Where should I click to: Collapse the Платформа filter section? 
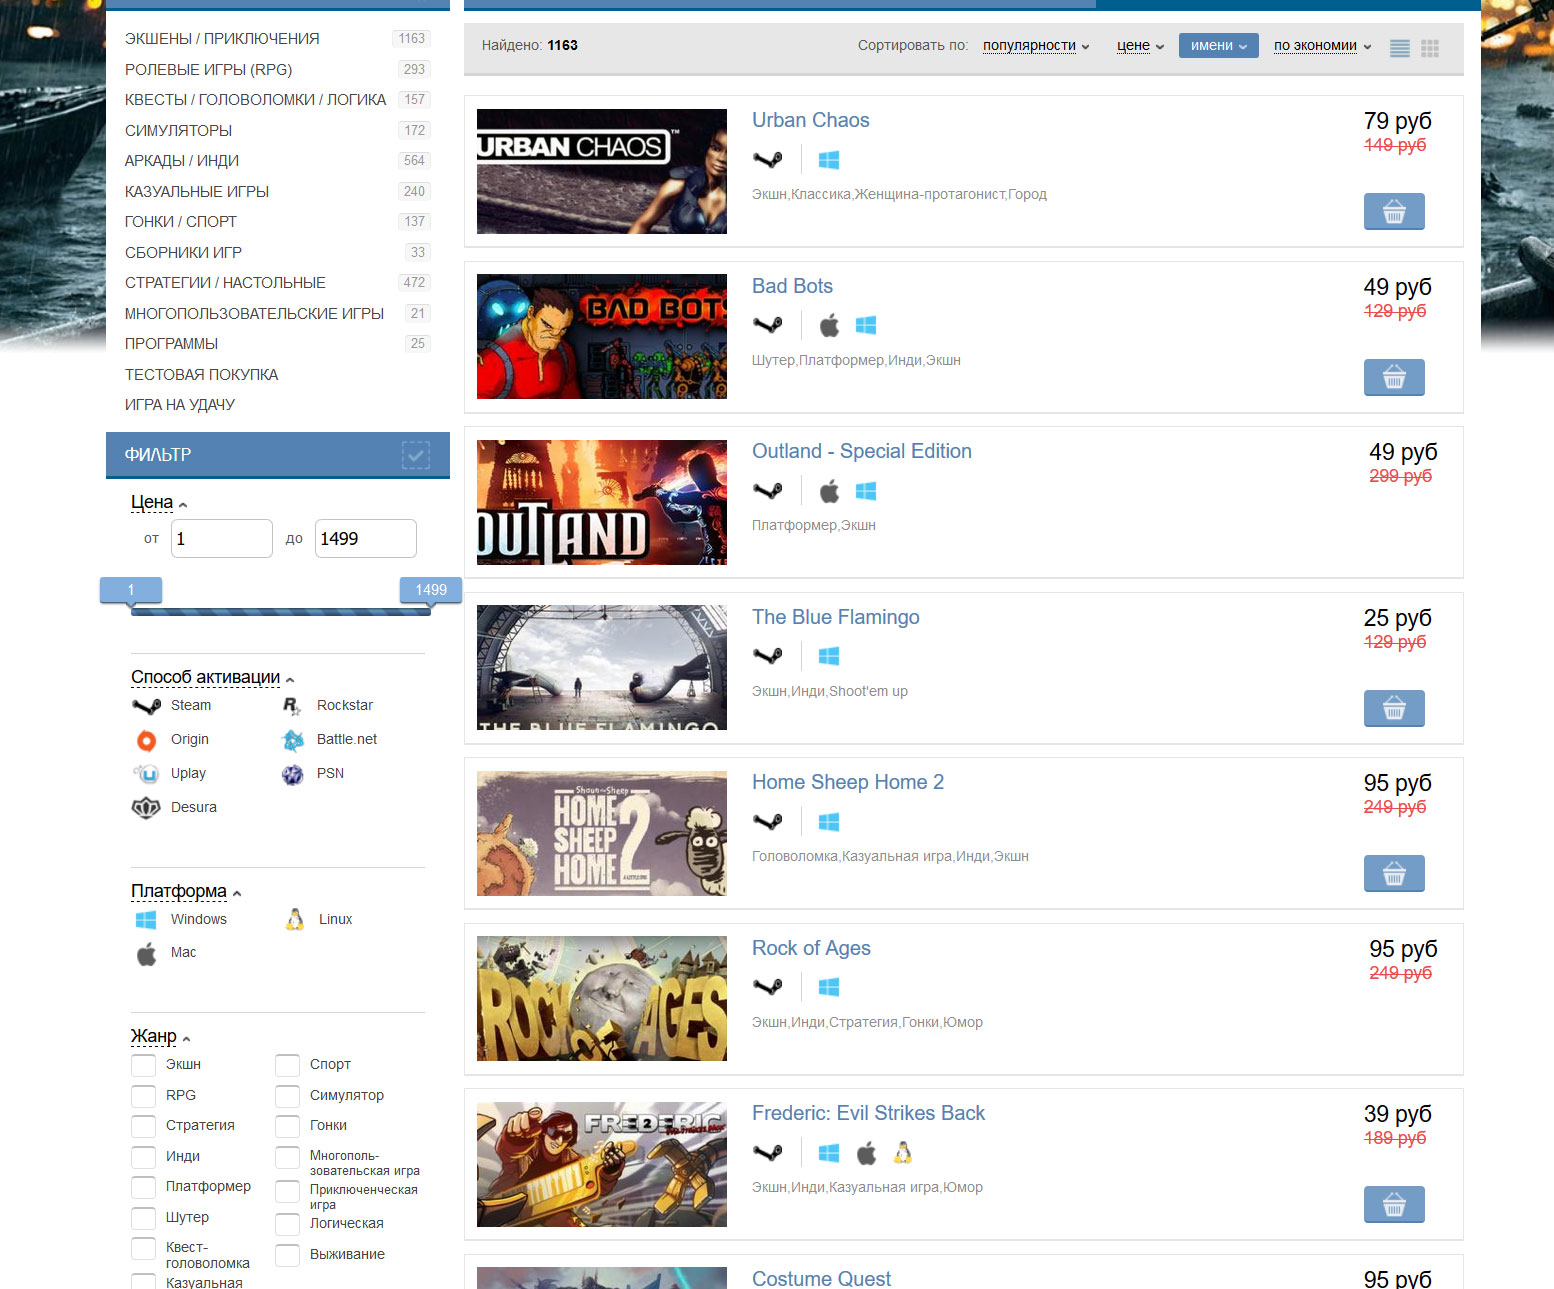186,891
